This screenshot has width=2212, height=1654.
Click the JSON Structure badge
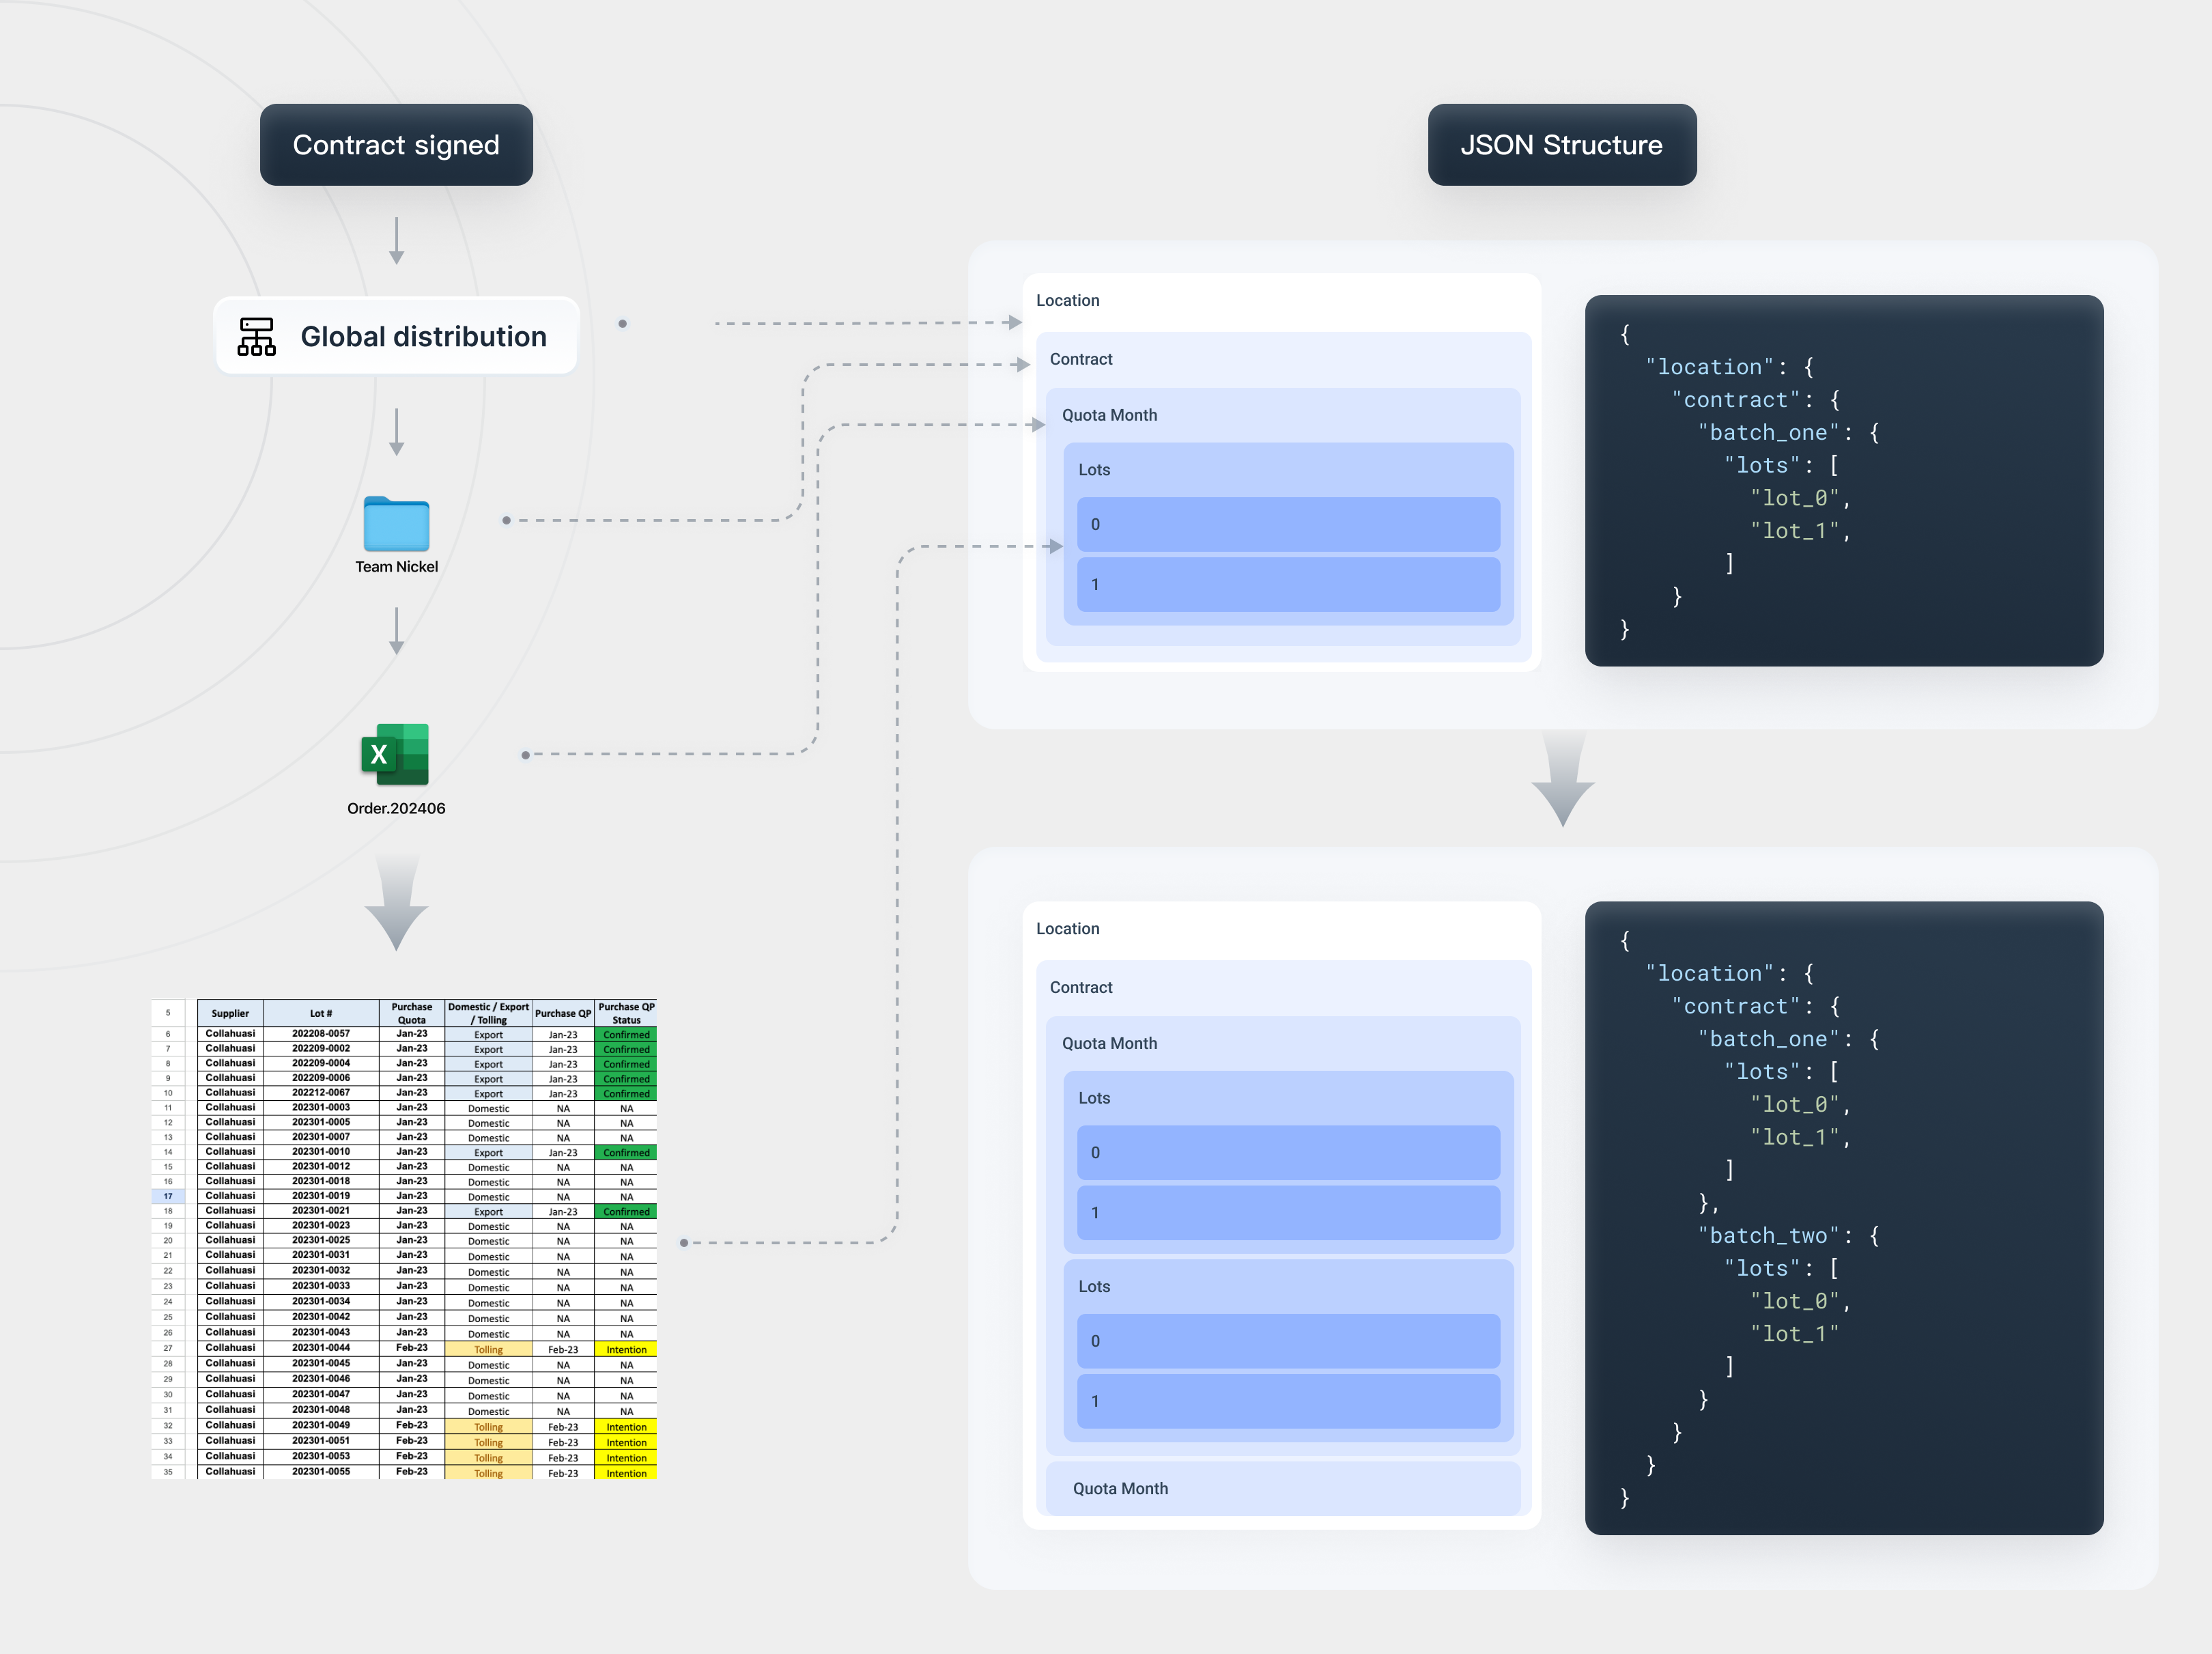point(1561,144)
